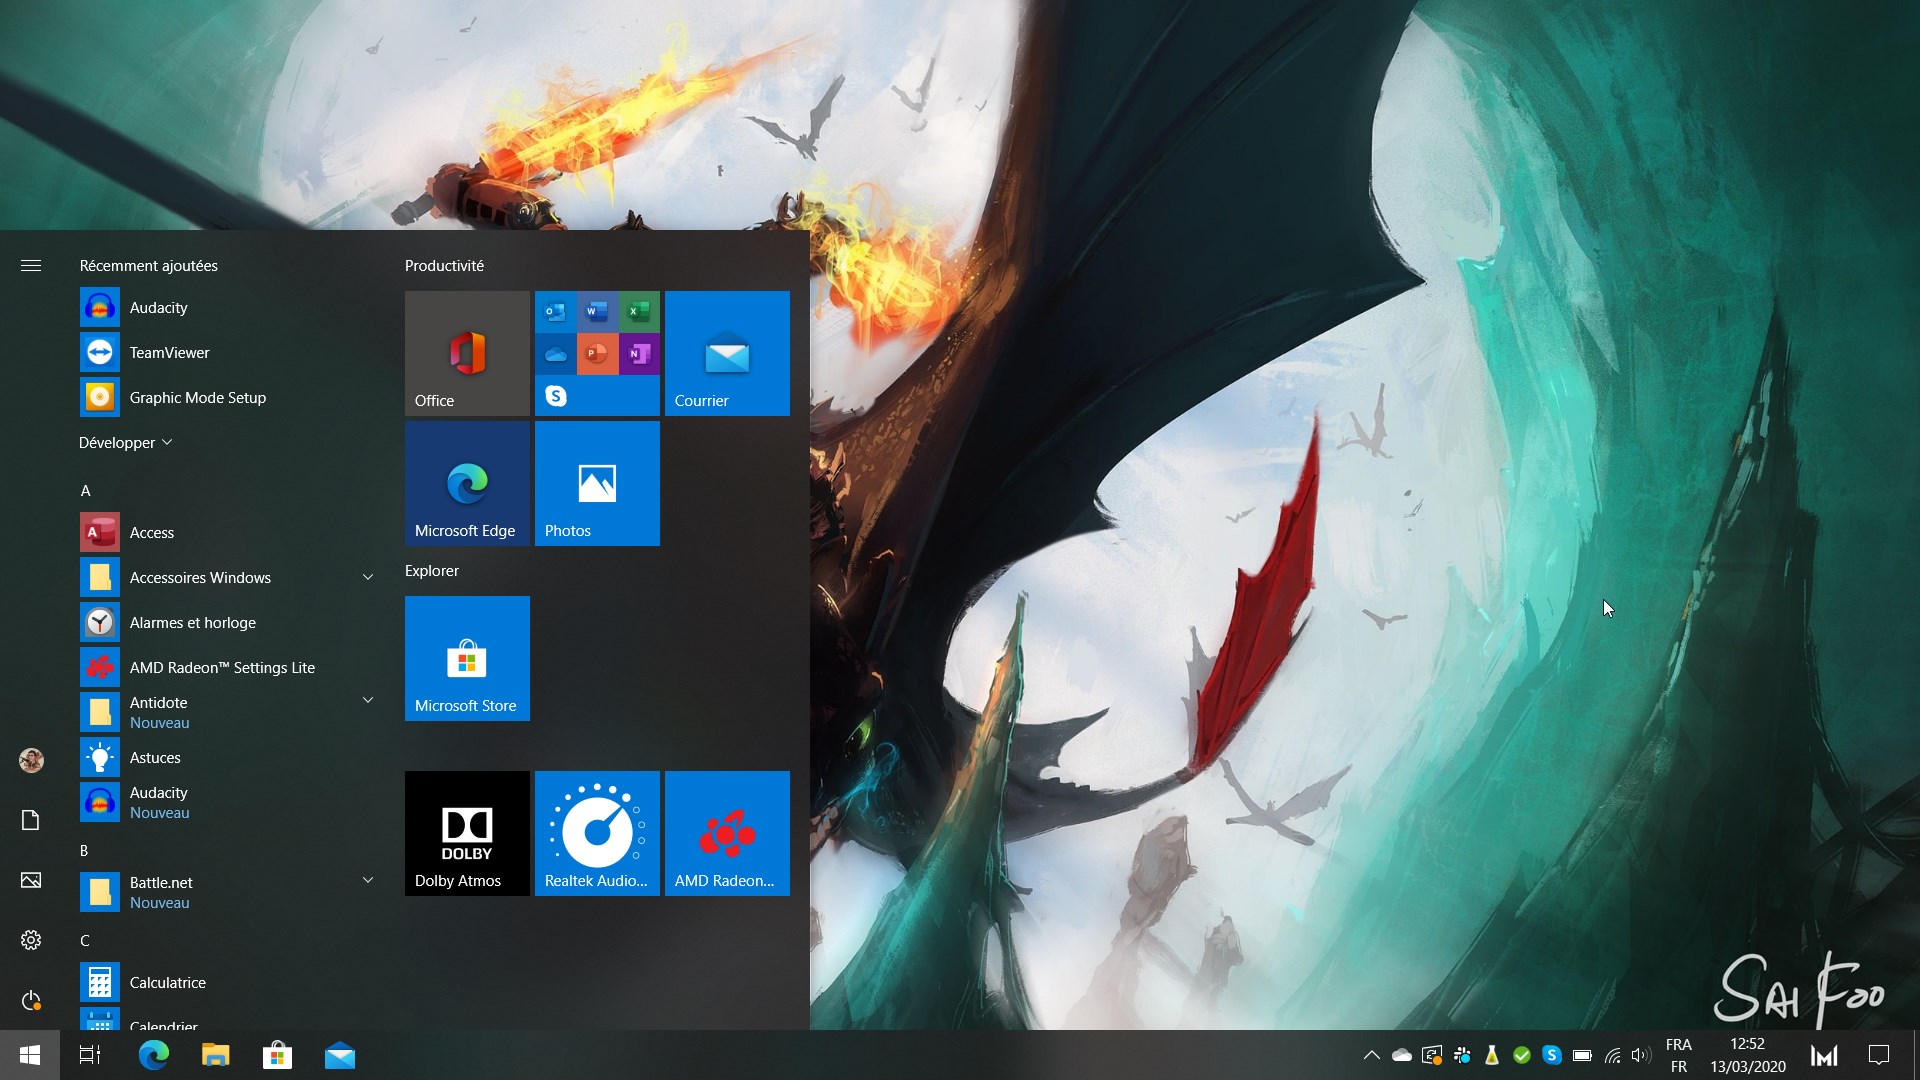Expand the Start menu hamburger

tap(31, 265)
